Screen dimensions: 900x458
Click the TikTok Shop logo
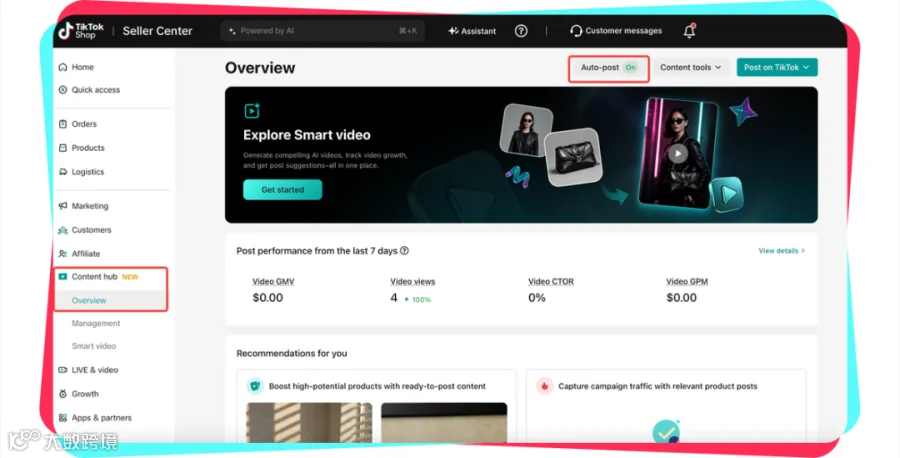point(81,31)
